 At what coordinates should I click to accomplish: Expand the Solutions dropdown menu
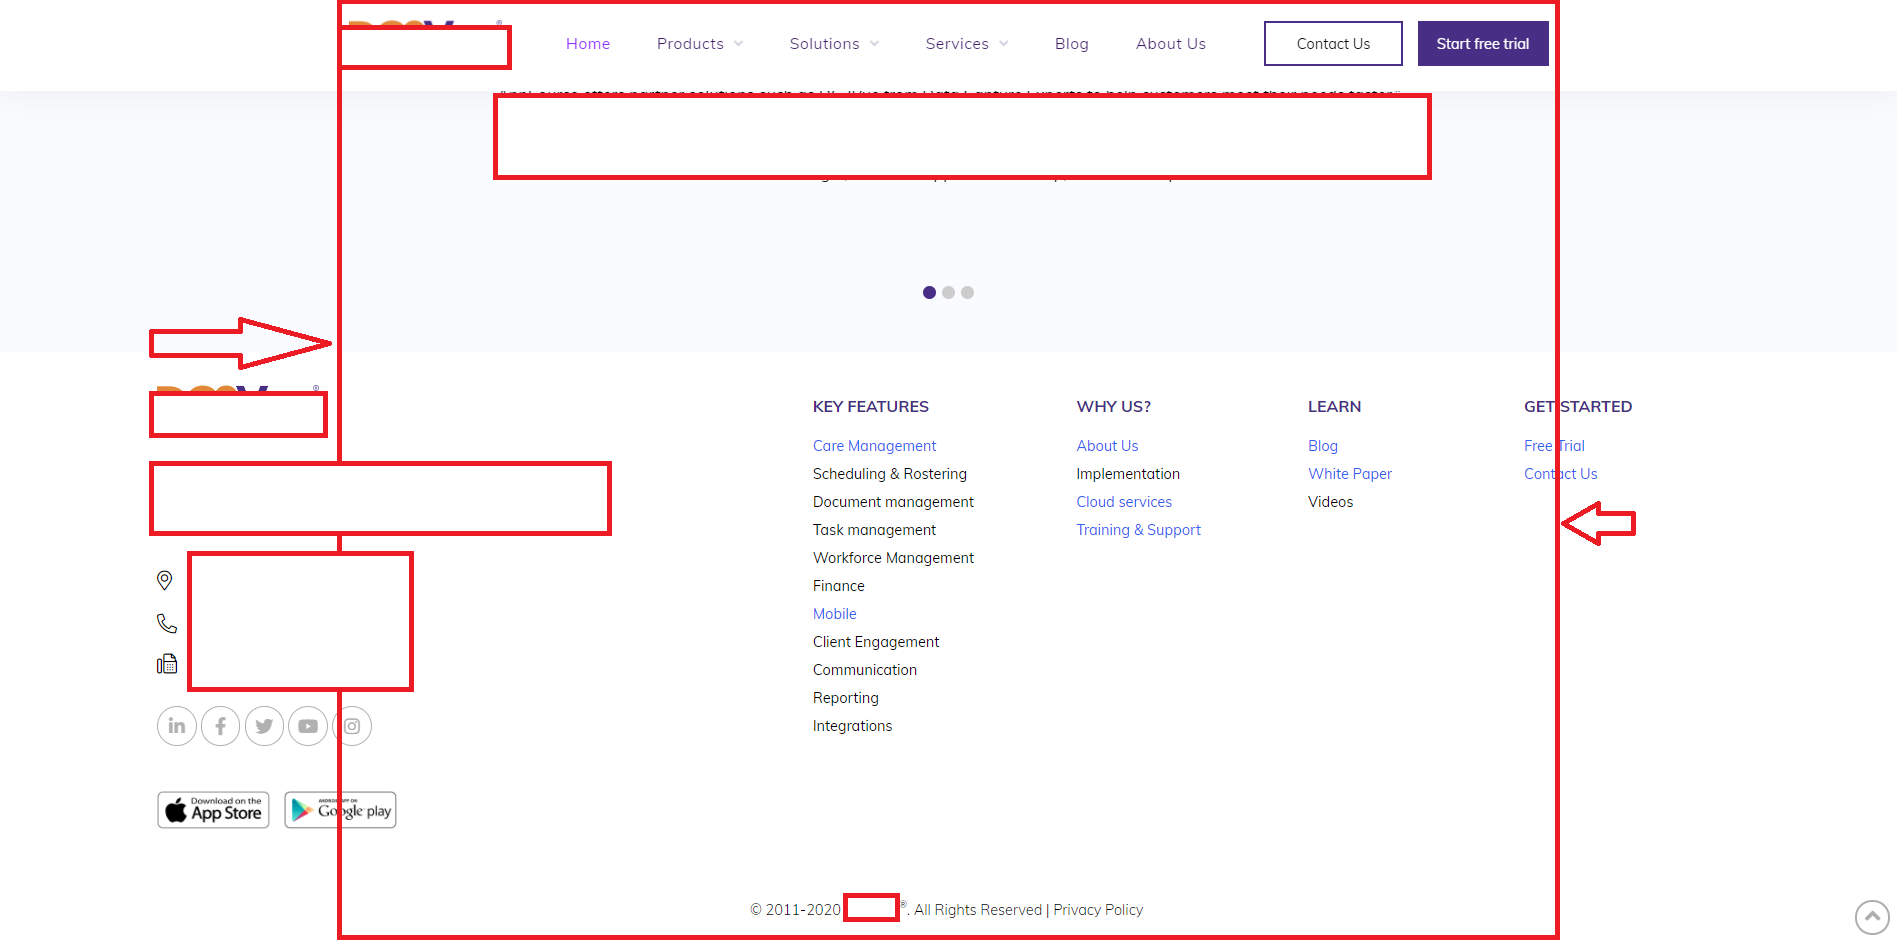point(834,44)
